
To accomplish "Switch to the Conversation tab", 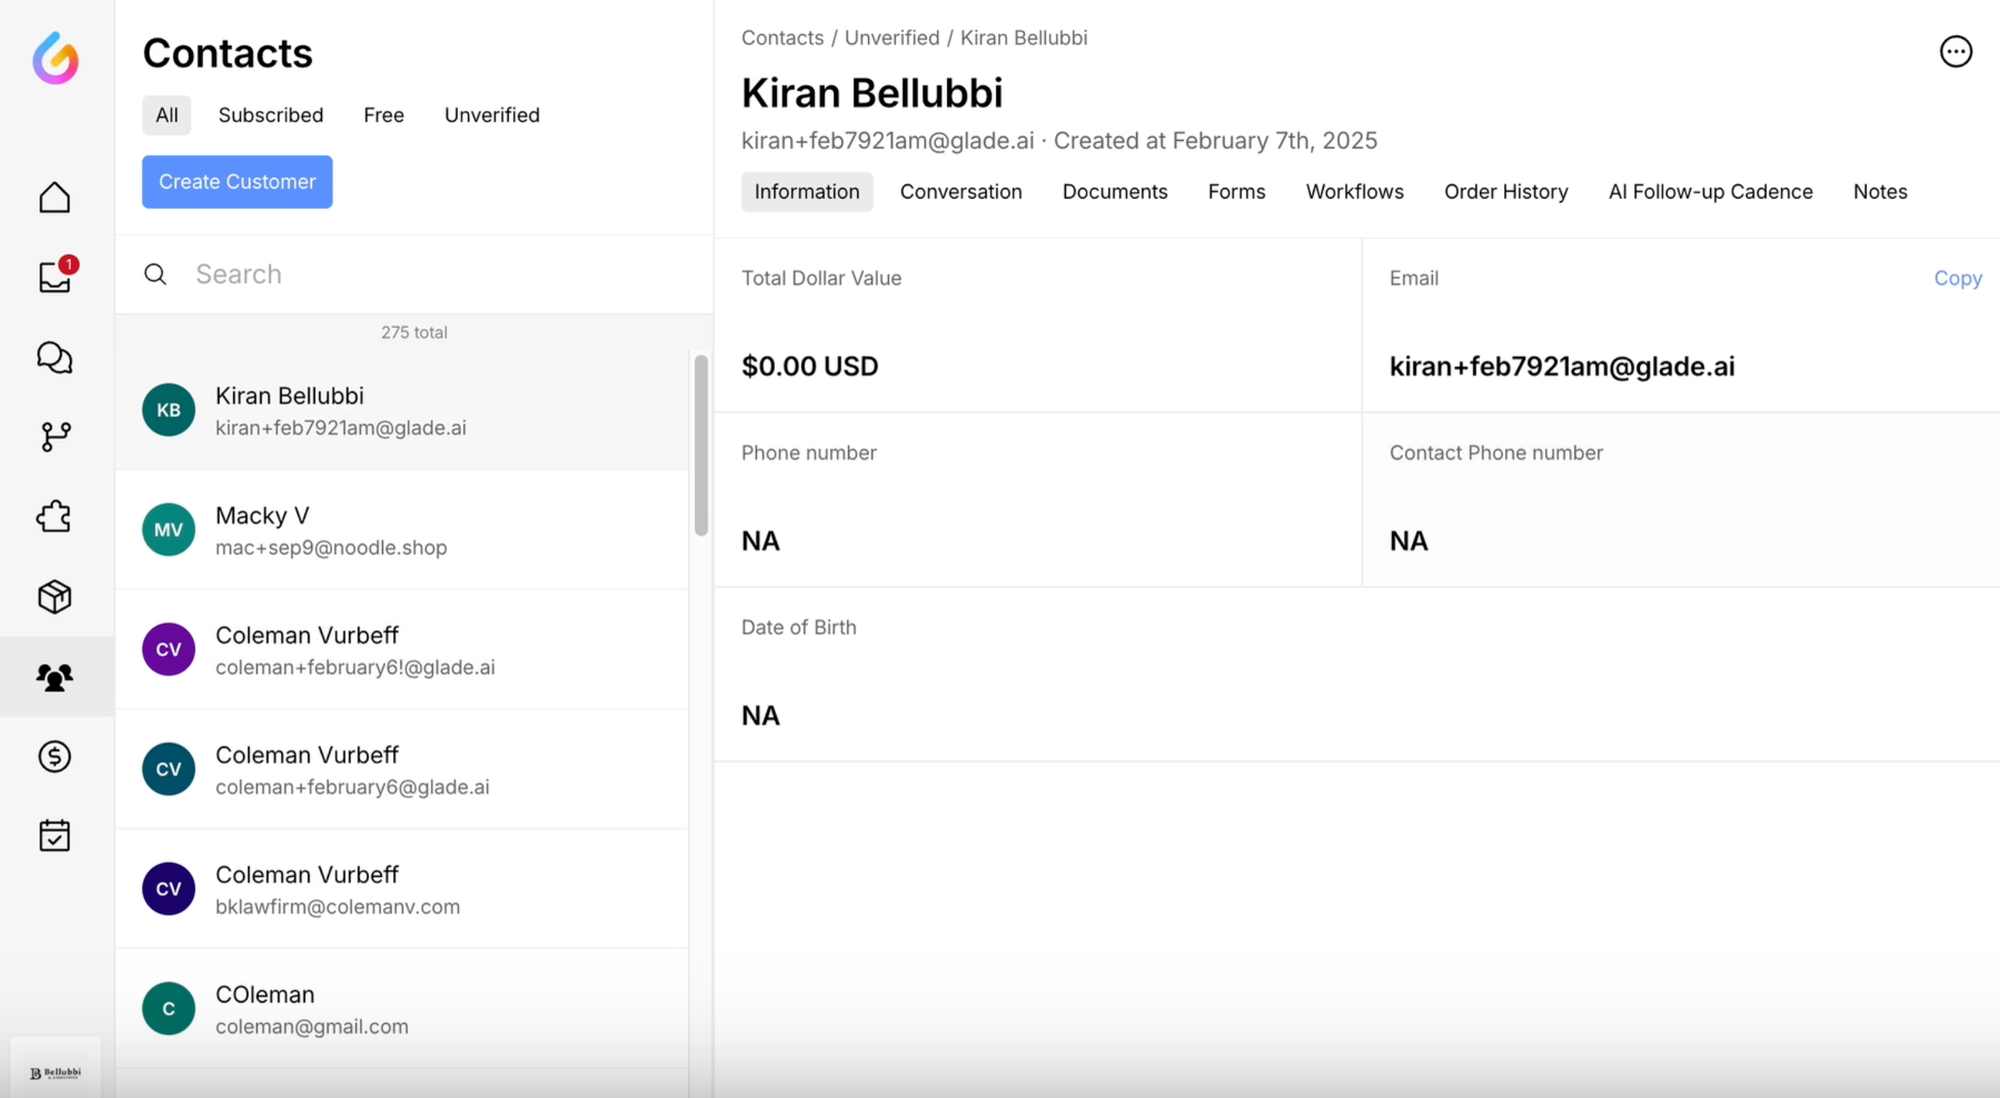I will pyautogui.click(x=960, y=192).
